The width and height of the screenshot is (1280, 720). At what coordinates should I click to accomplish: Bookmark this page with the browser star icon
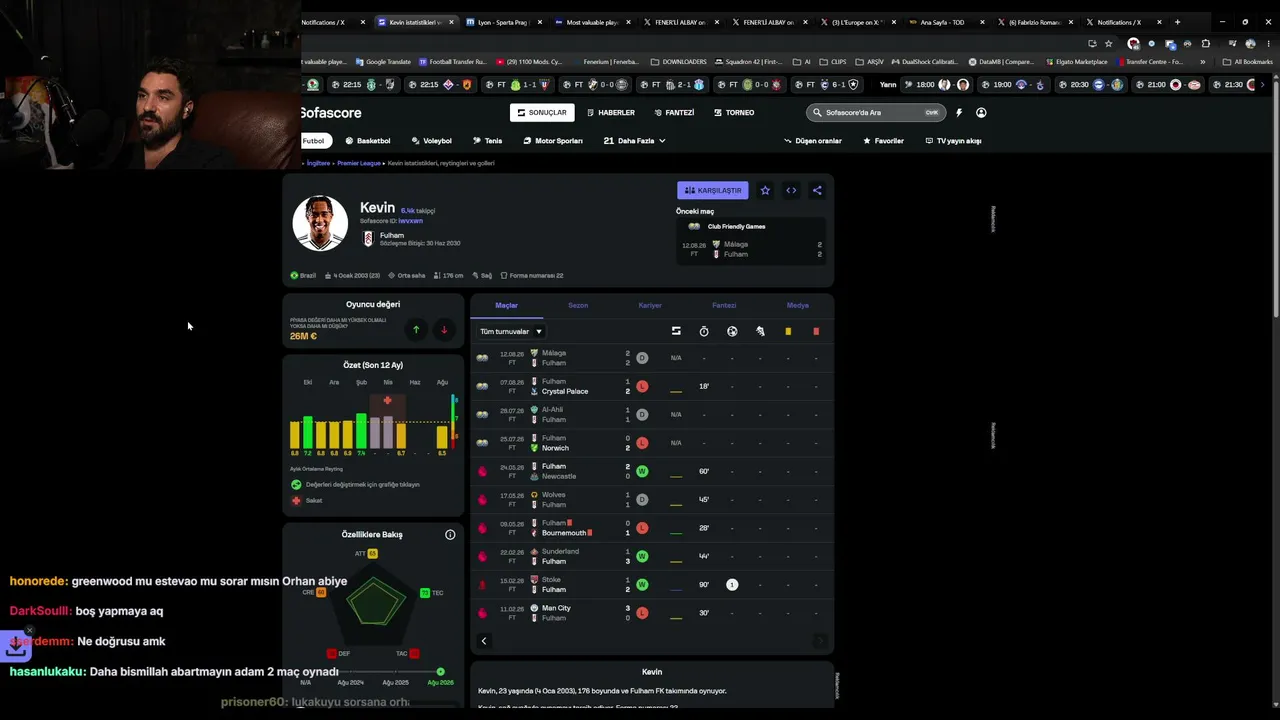point(1108,43)
